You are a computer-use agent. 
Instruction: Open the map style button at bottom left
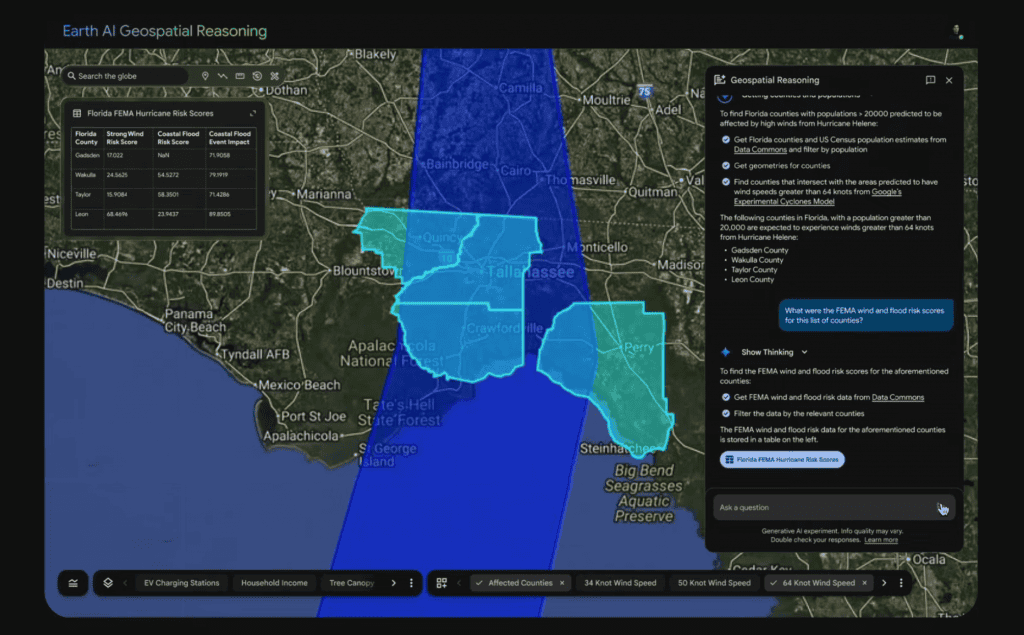pyautogui.click(x=73, y=583)
